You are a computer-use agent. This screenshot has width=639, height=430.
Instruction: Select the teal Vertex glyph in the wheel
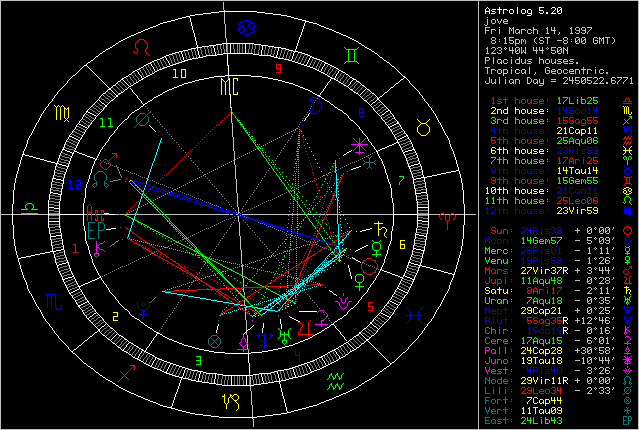point(370,163)
